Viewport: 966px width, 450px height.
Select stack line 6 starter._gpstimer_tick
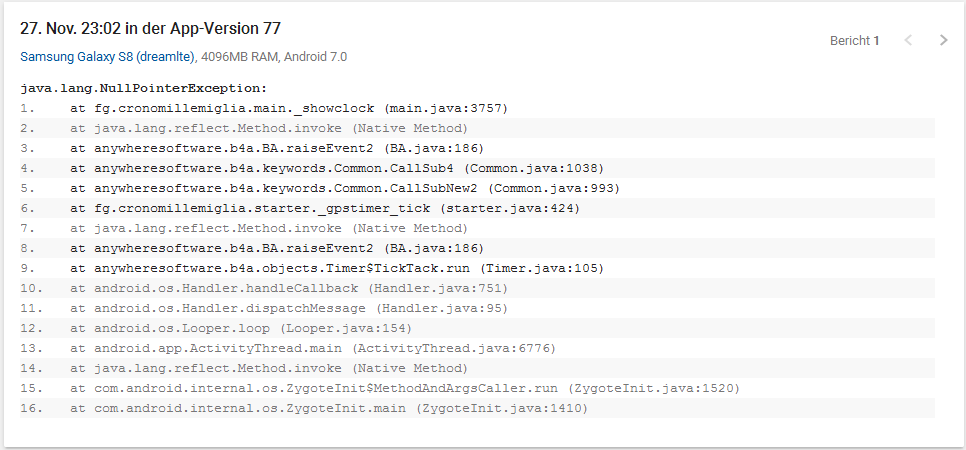click(x=324, y=208)
